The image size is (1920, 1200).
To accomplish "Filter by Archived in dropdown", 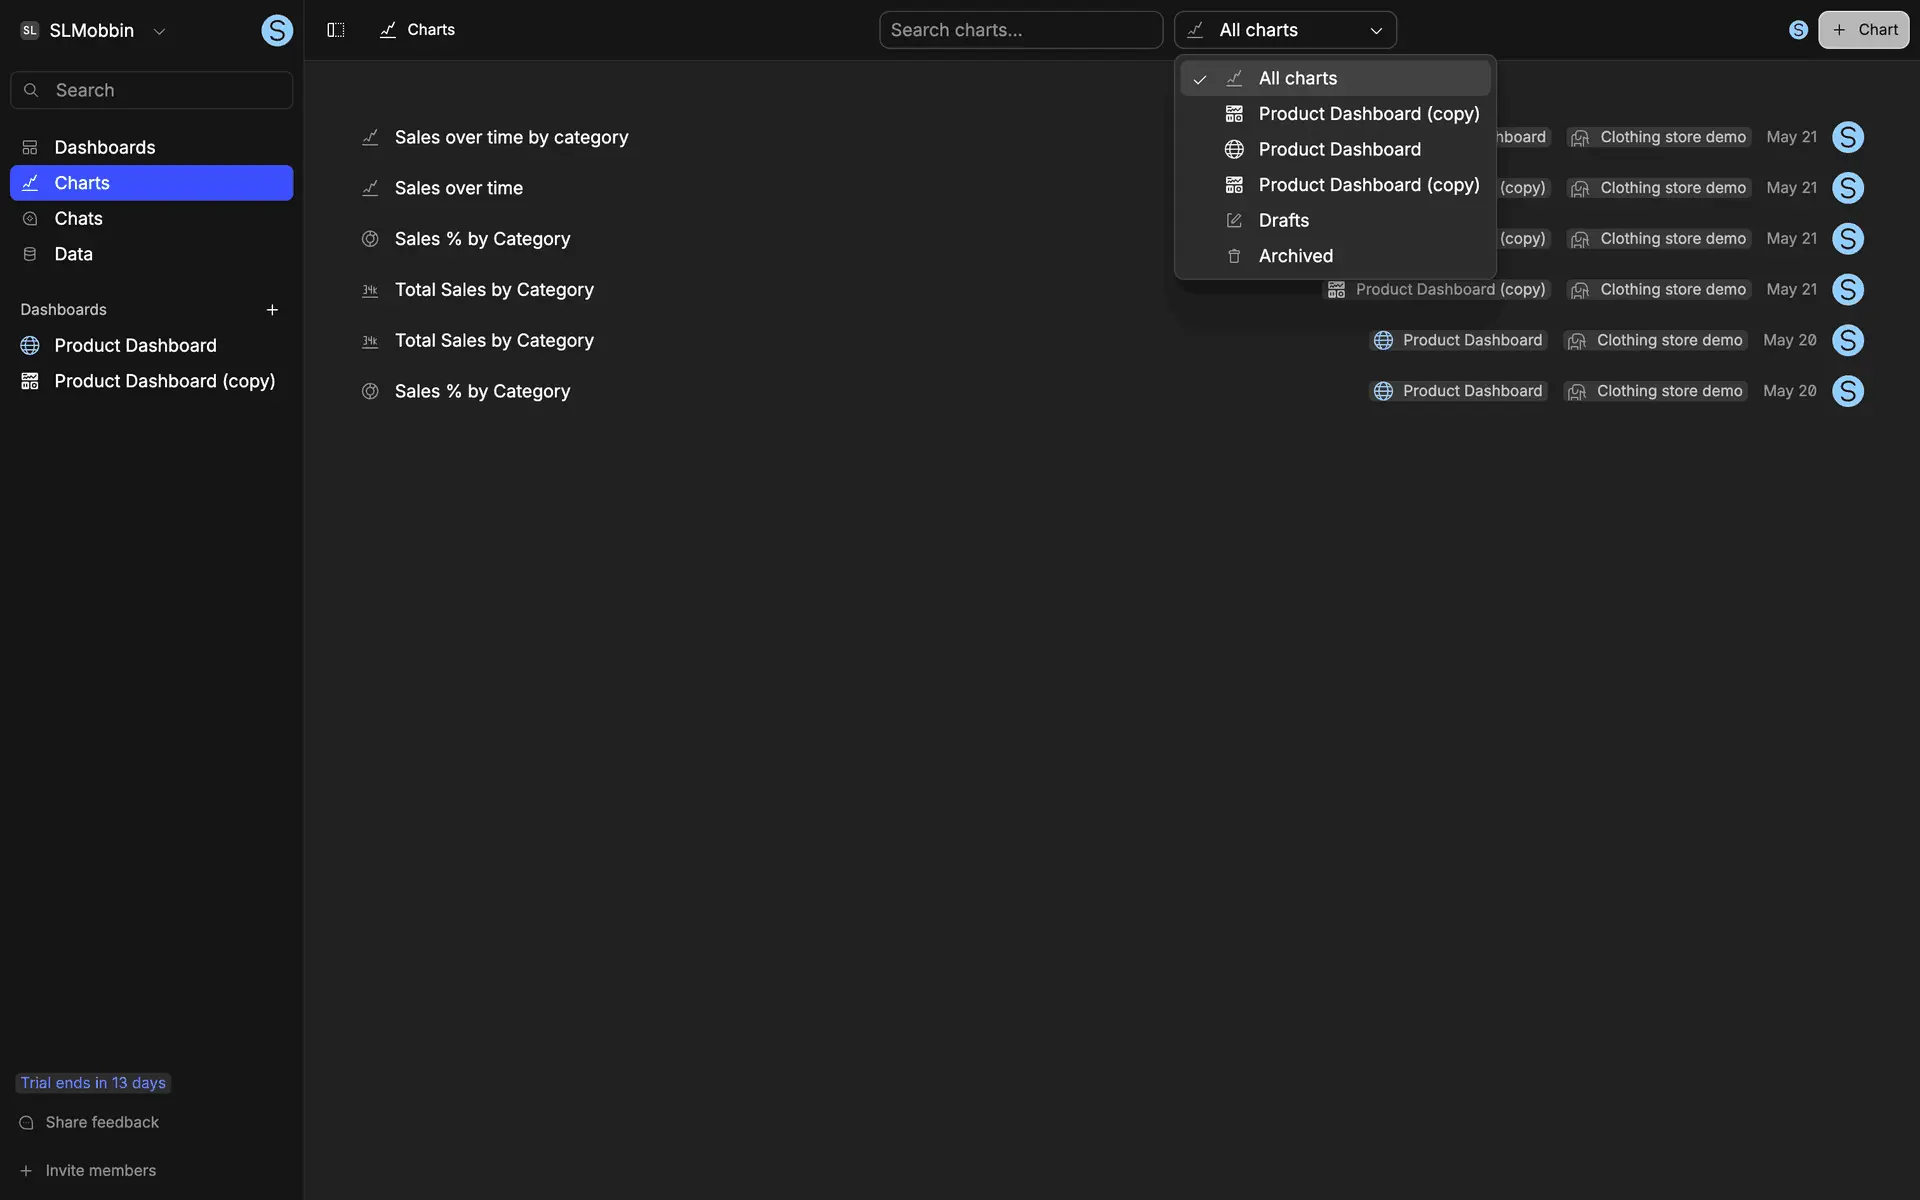I will pyautogui.click(x=1295, y=256).
